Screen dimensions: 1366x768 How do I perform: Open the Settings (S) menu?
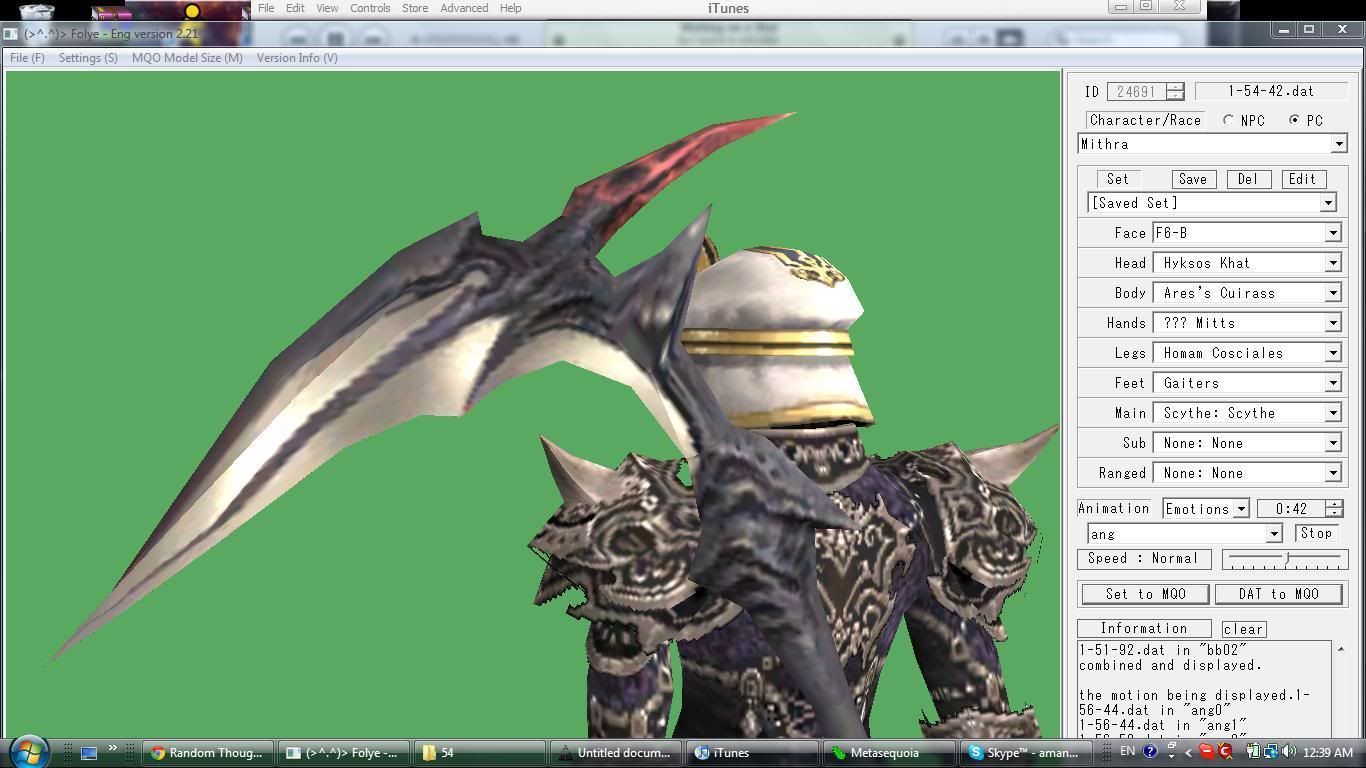click(88, 58)
